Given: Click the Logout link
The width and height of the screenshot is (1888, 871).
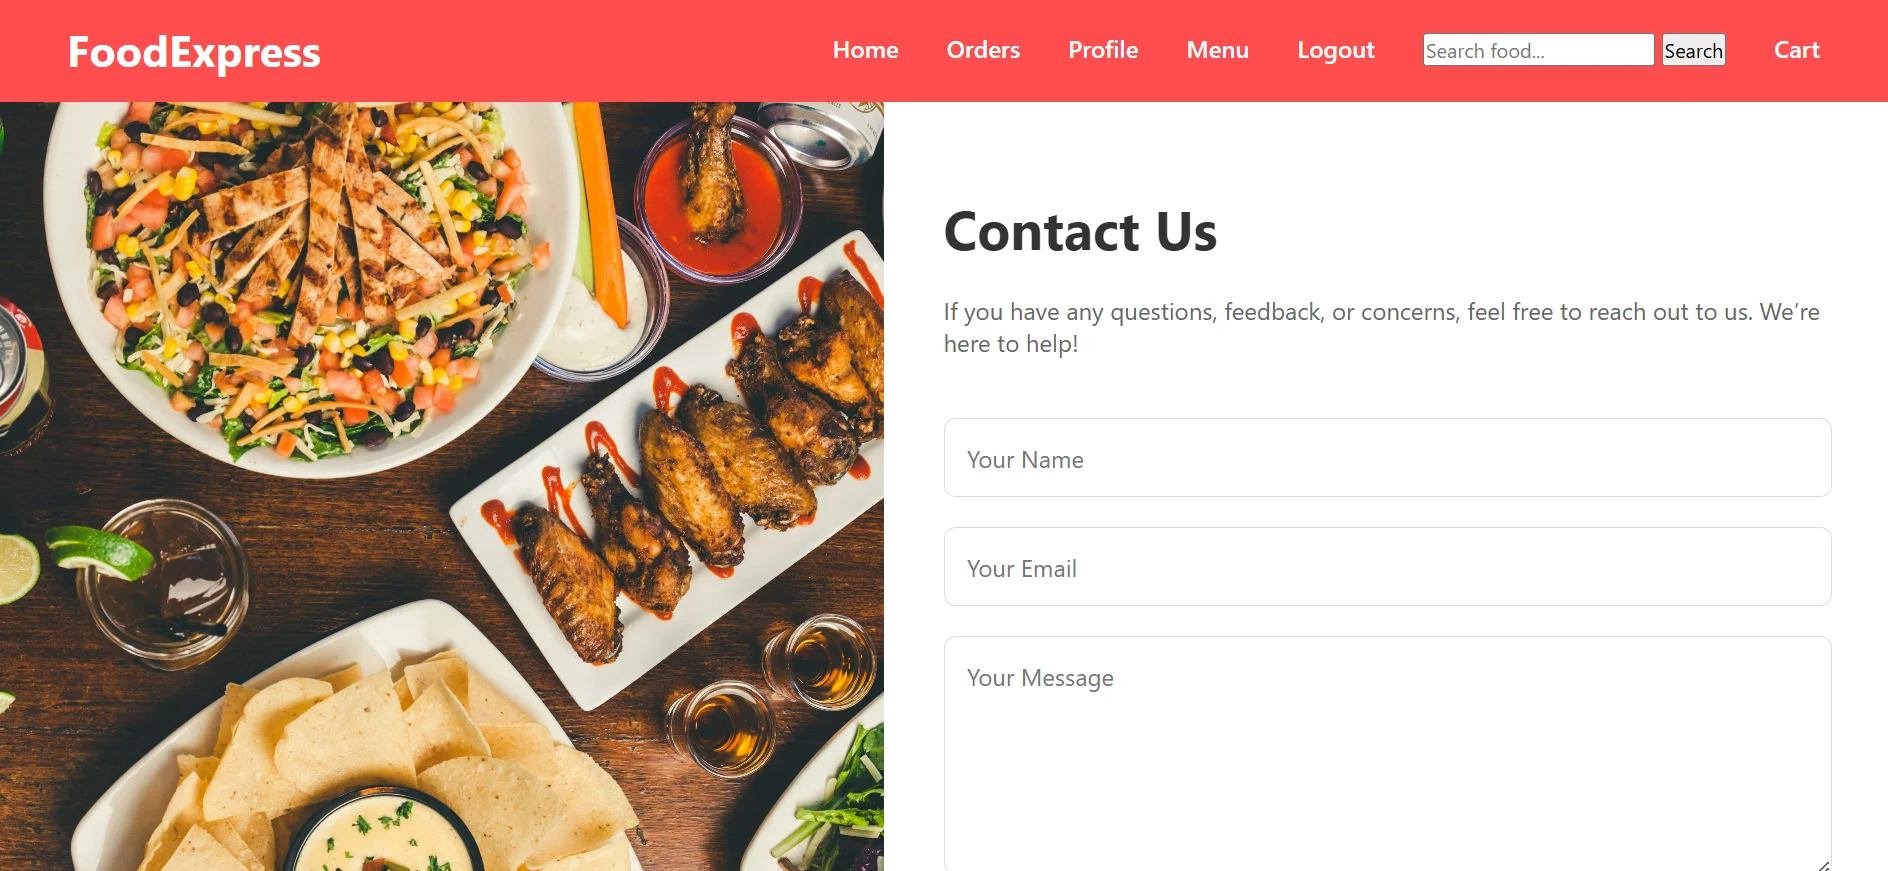Looking at the screenshot, I should (1336, 50).
